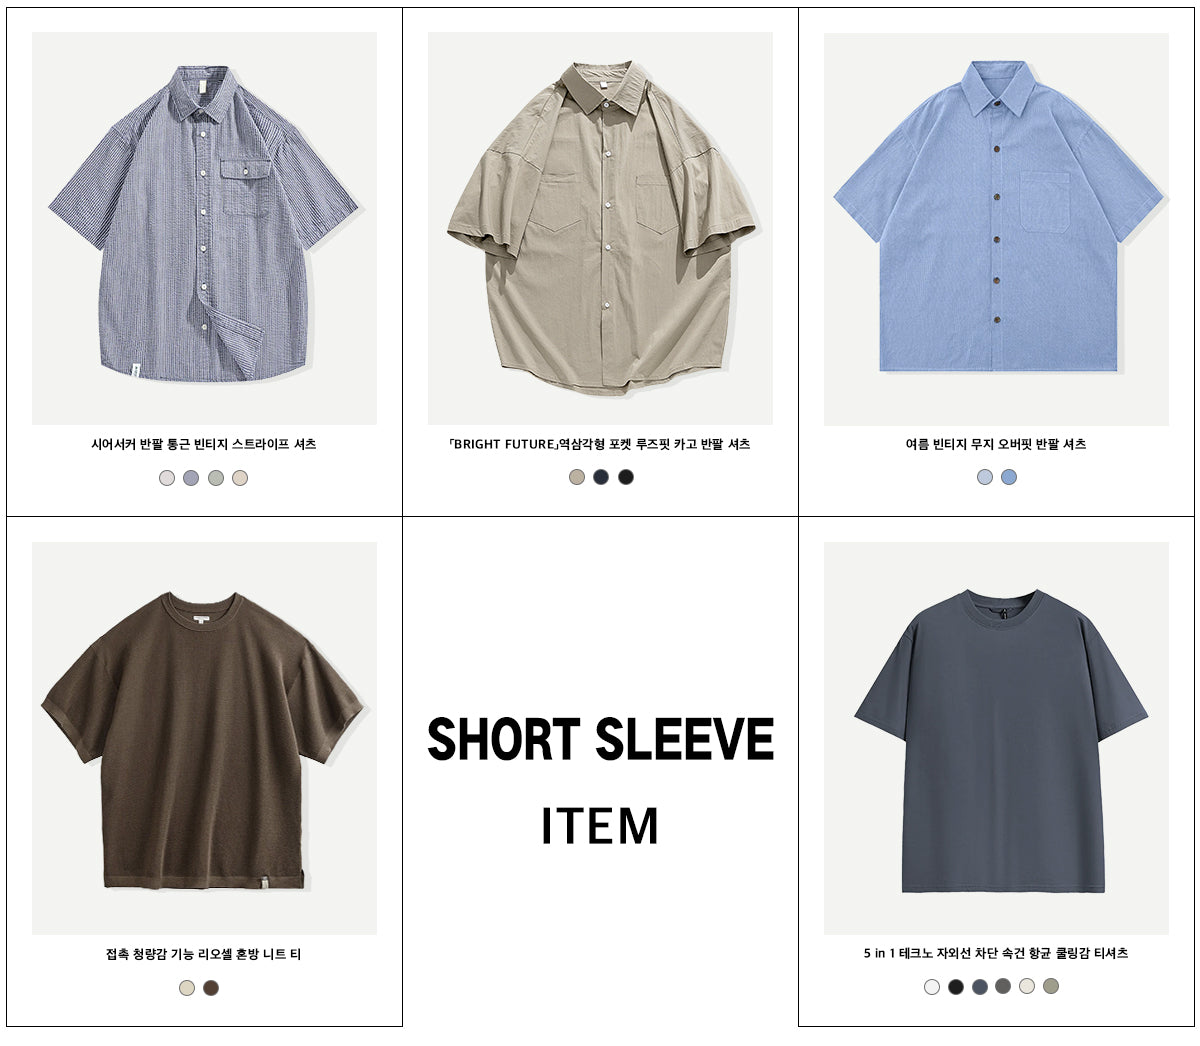
Task: View the slate grey cooling t-shirt image
Action: (996, 738)
